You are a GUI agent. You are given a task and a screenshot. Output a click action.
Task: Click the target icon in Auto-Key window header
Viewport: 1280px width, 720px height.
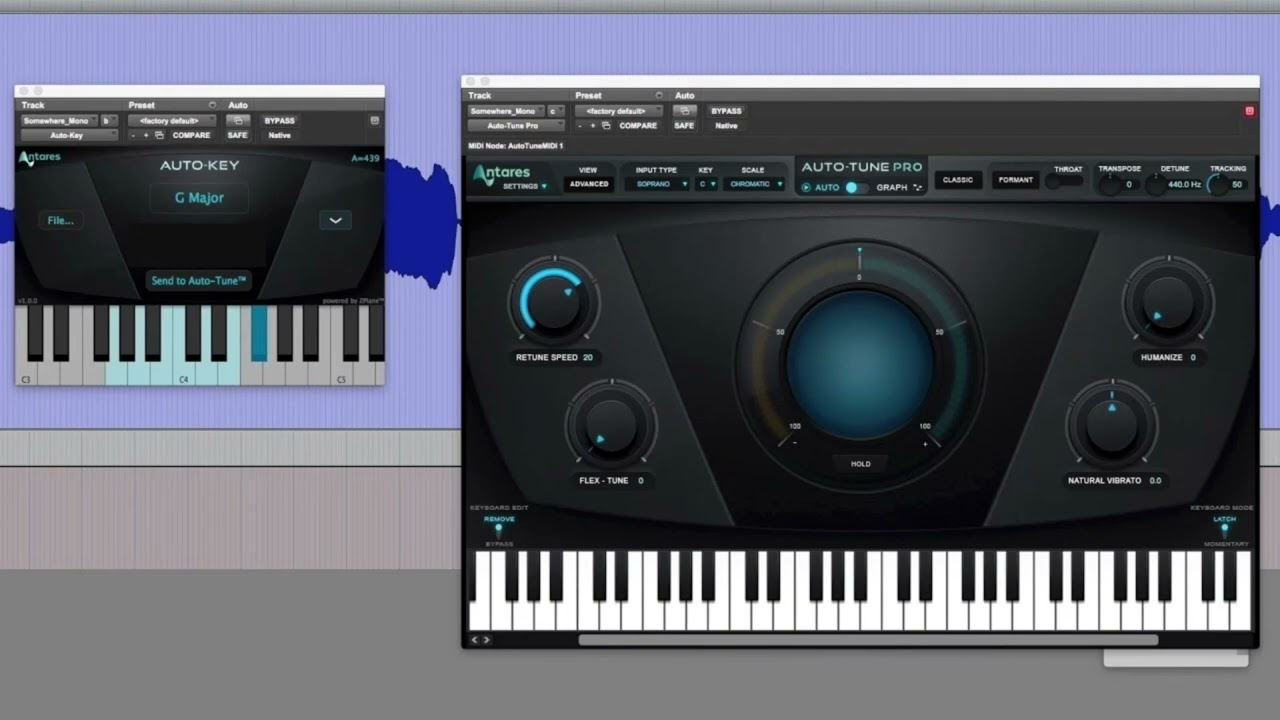tap(374, 121)
